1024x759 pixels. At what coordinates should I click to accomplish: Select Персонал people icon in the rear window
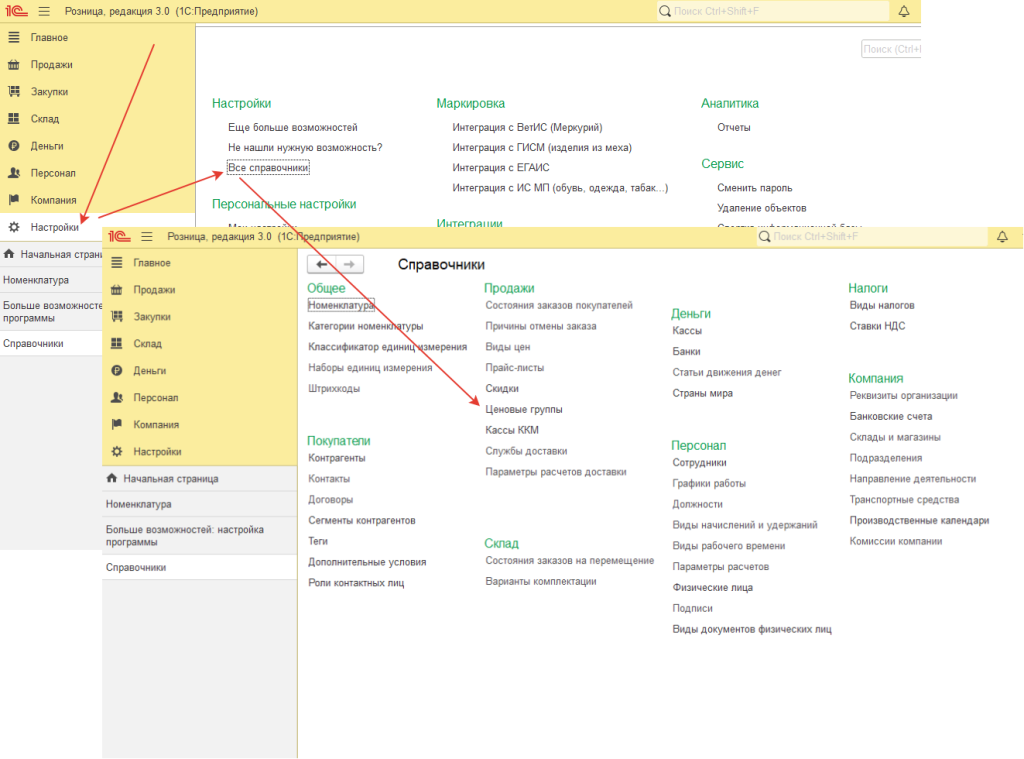tap(14, 172)
